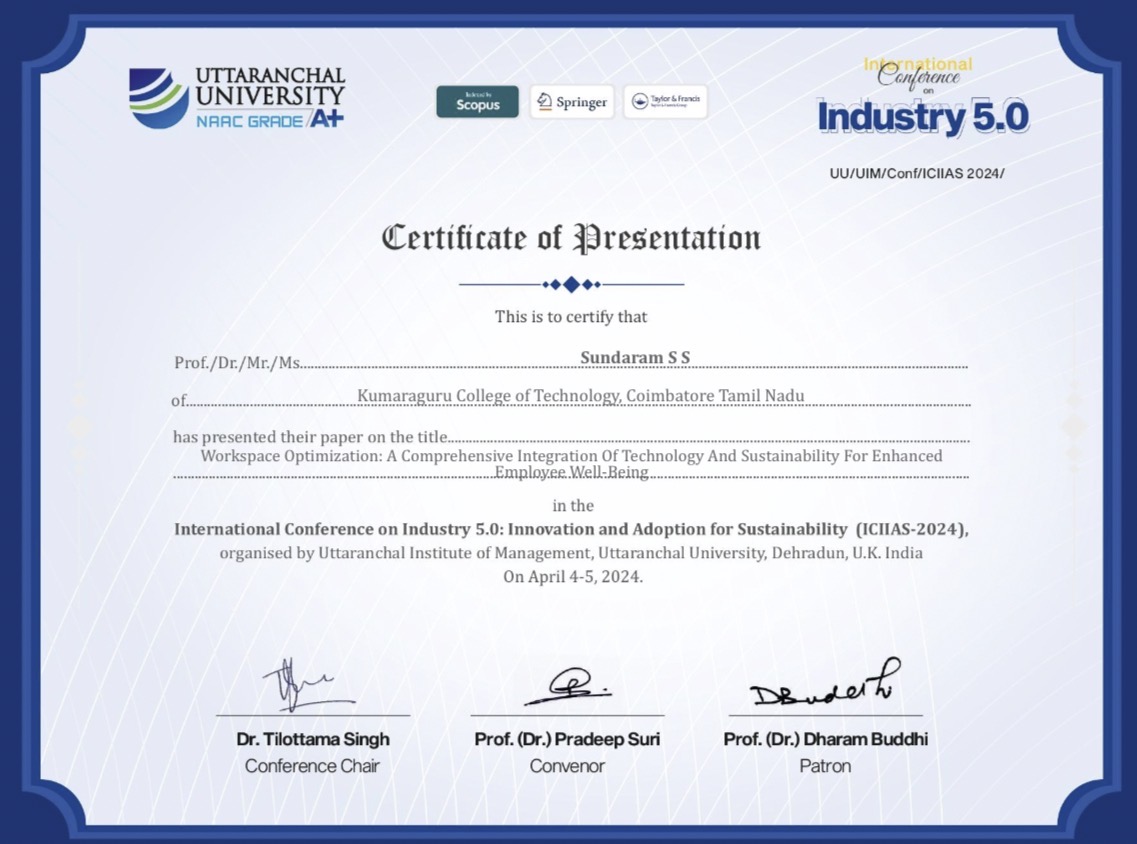Click the NAAC Grade A+ label
This screenshot has width=1137, height=844.
pos(270,119)
